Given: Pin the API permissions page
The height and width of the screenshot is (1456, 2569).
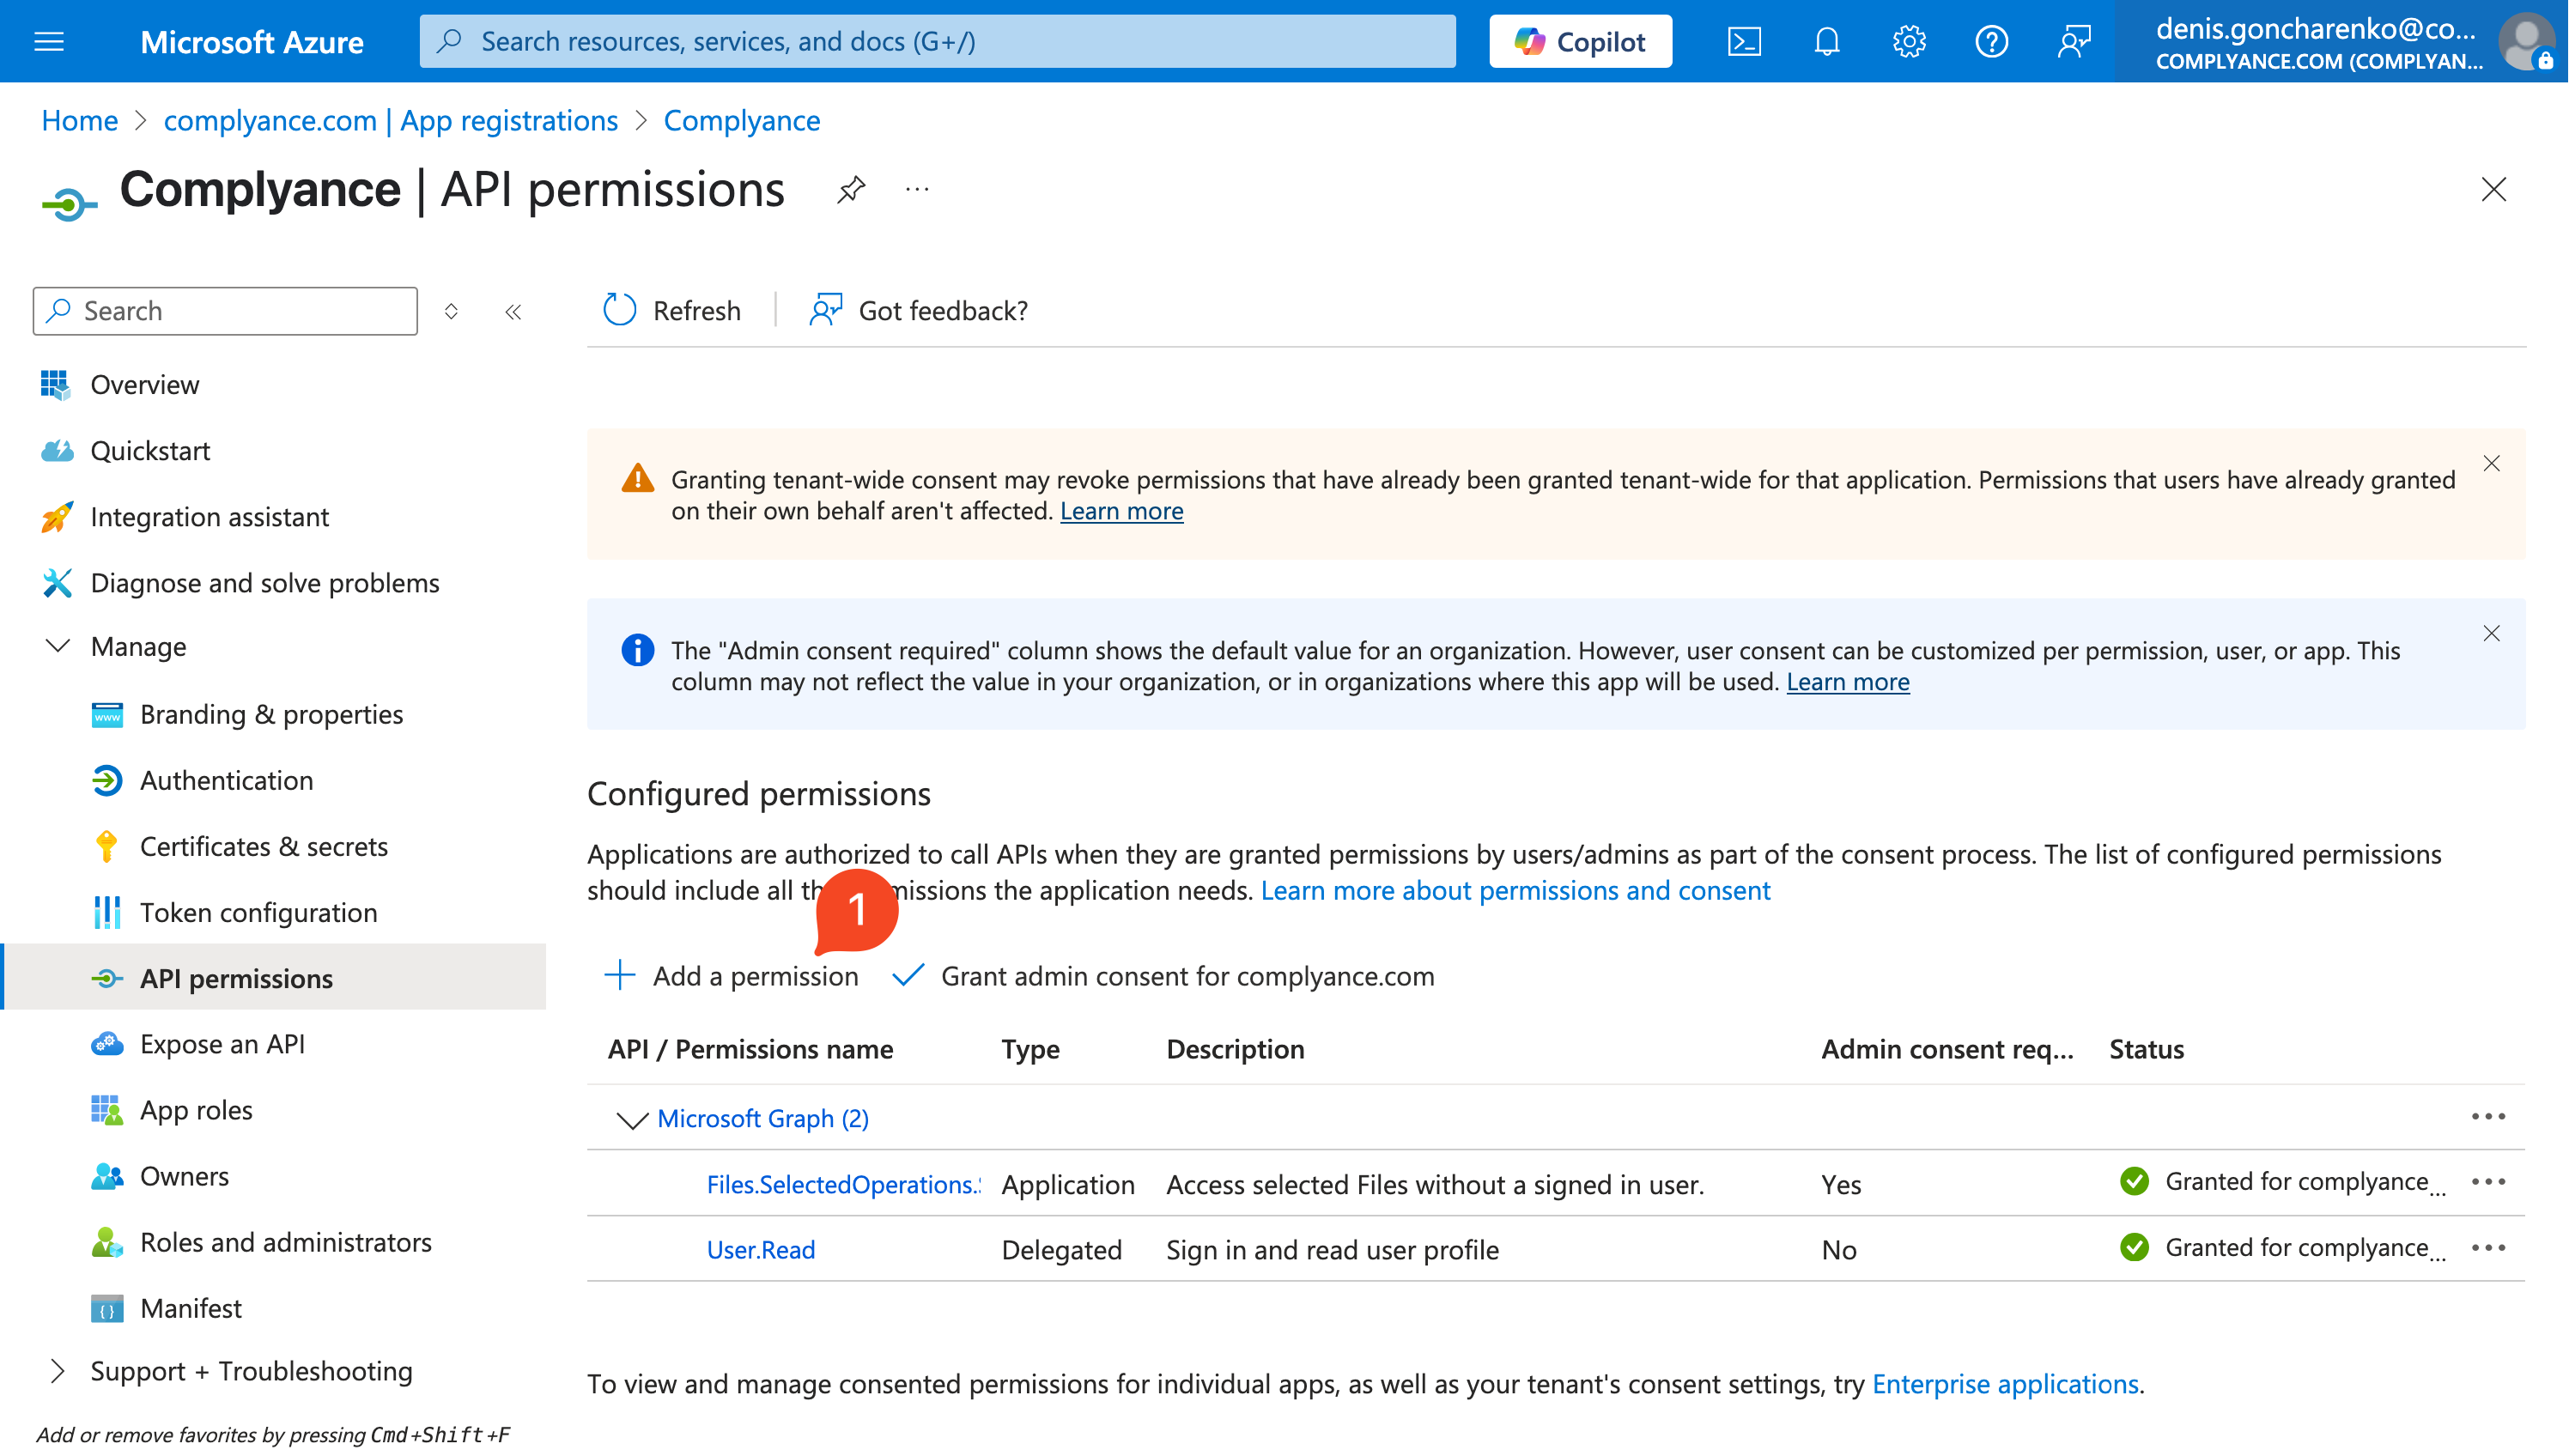Looking at the screenshot, I should pyautogui.click(x=851, y=189).
